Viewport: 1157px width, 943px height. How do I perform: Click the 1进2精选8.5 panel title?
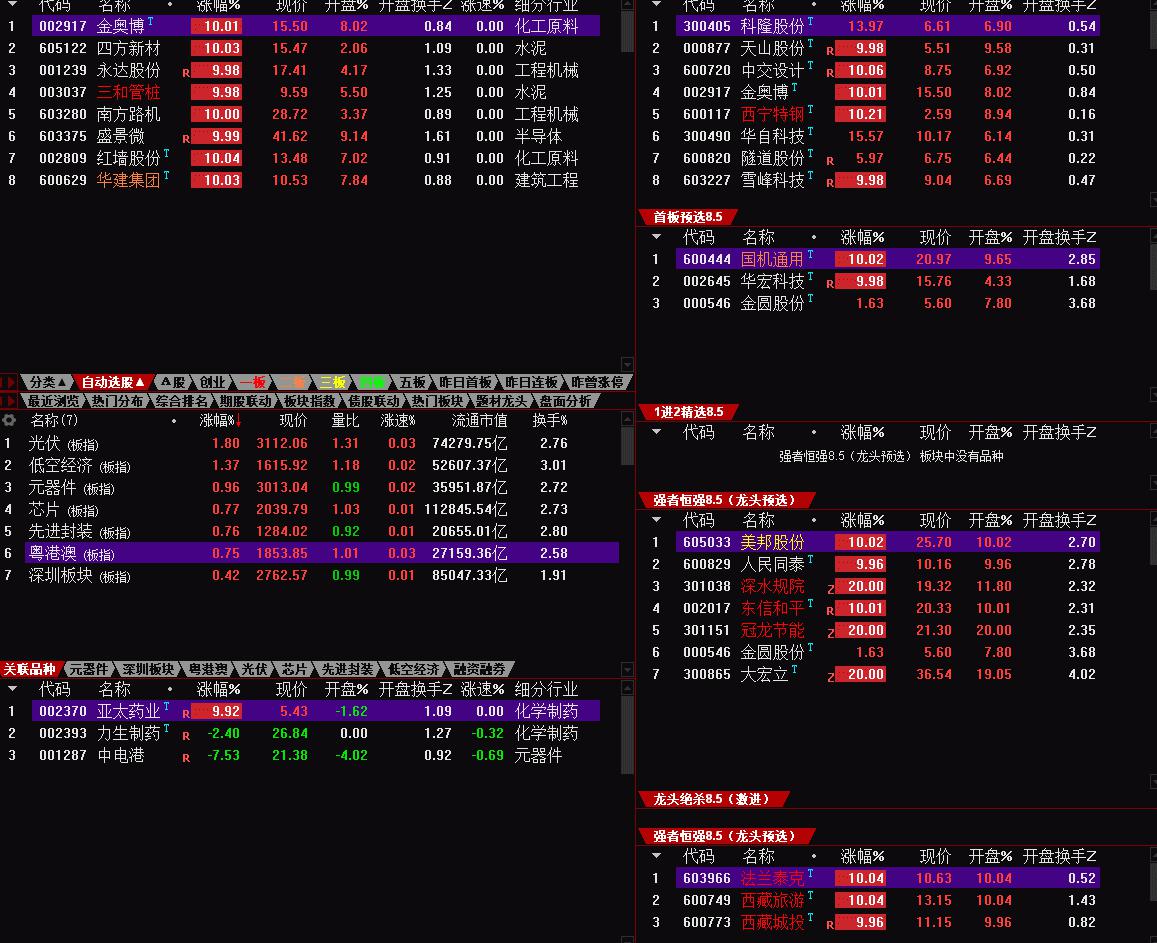coord(688,412)
